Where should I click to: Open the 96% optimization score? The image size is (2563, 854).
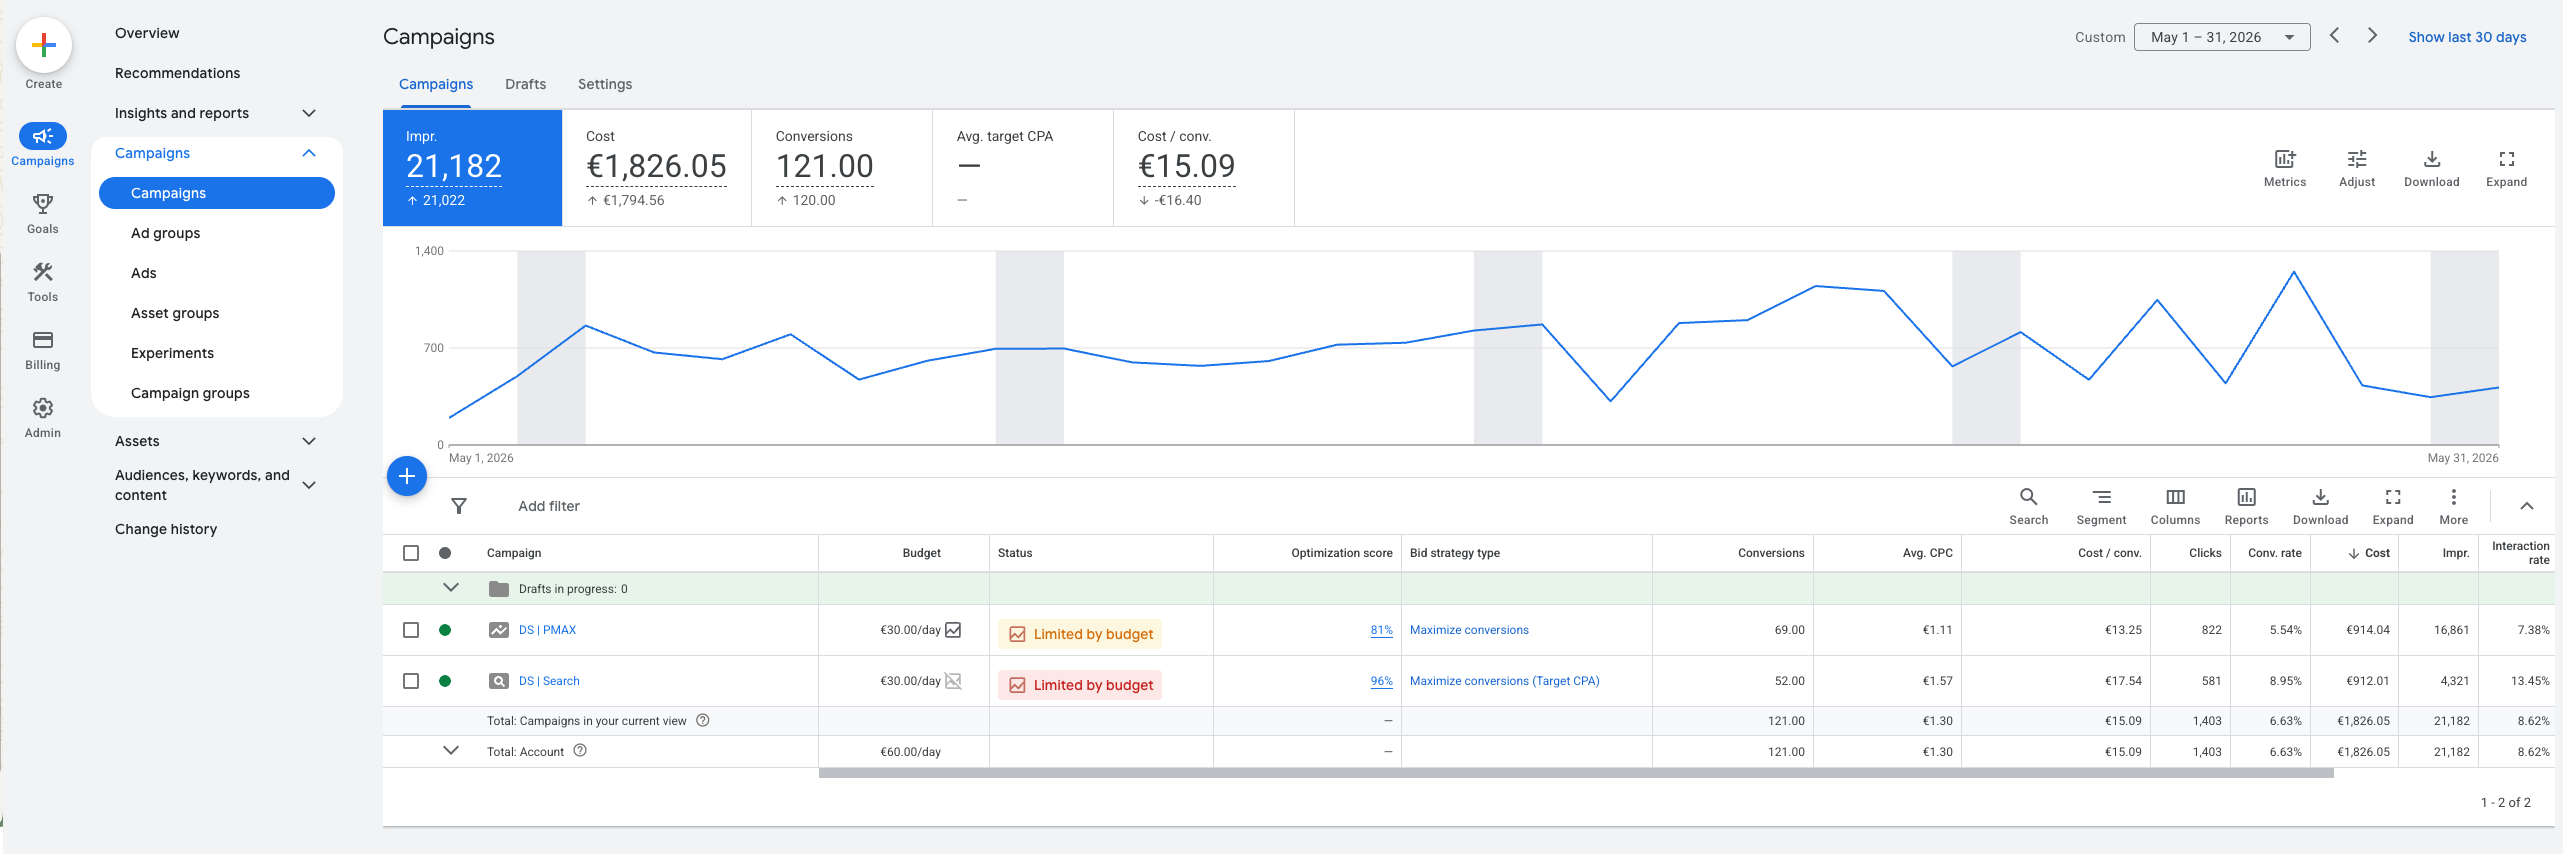pyautogui.click(x=1381, y=681)
